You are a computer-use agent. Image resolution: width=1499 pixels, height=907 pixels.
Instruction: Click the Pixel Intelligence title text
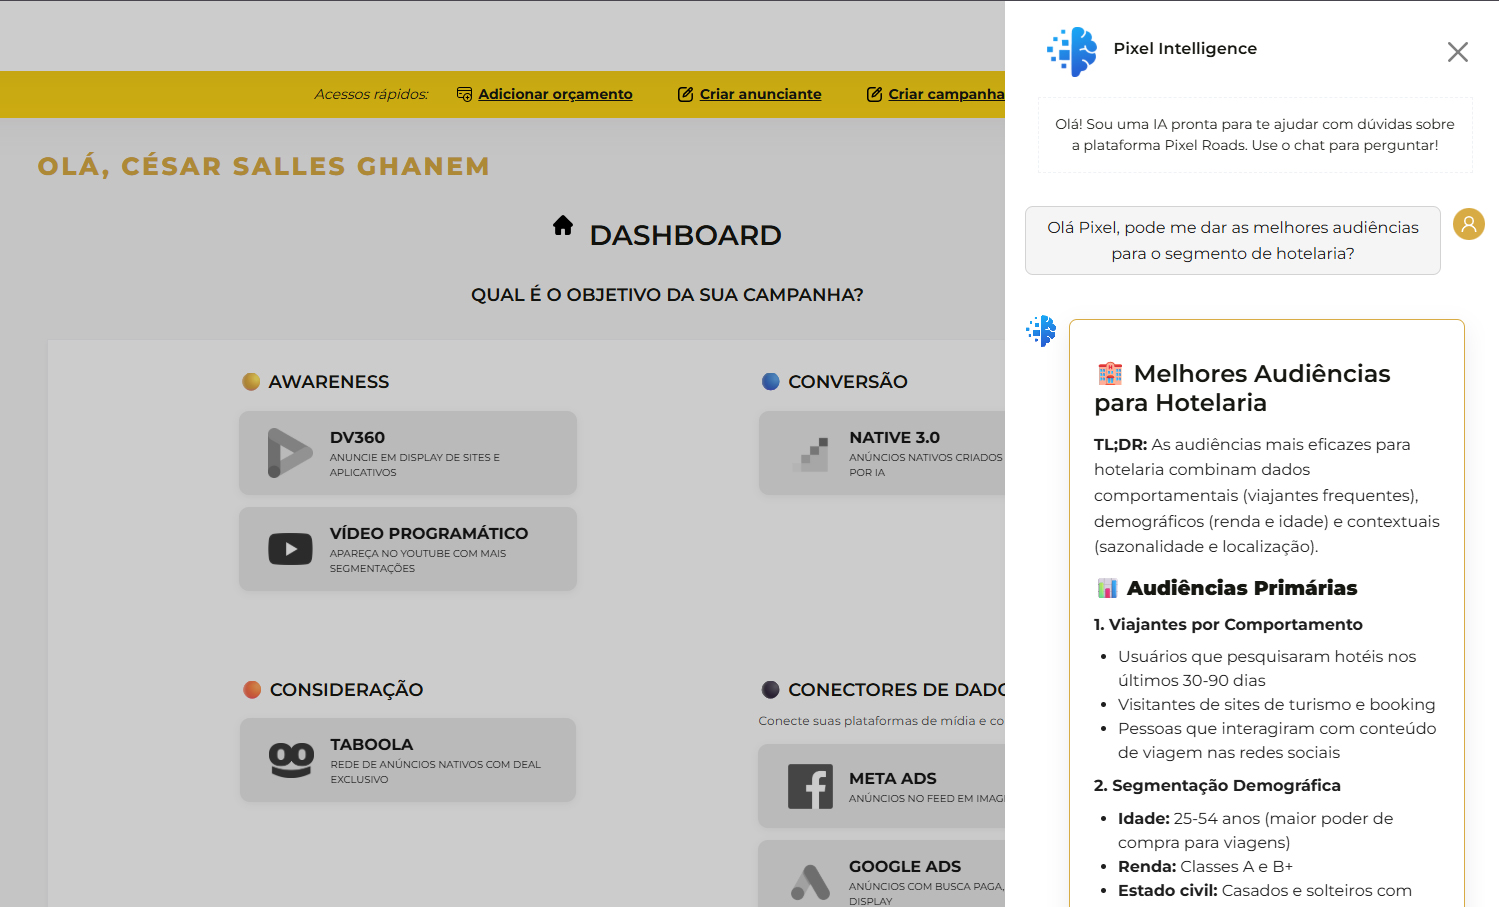1185,48
